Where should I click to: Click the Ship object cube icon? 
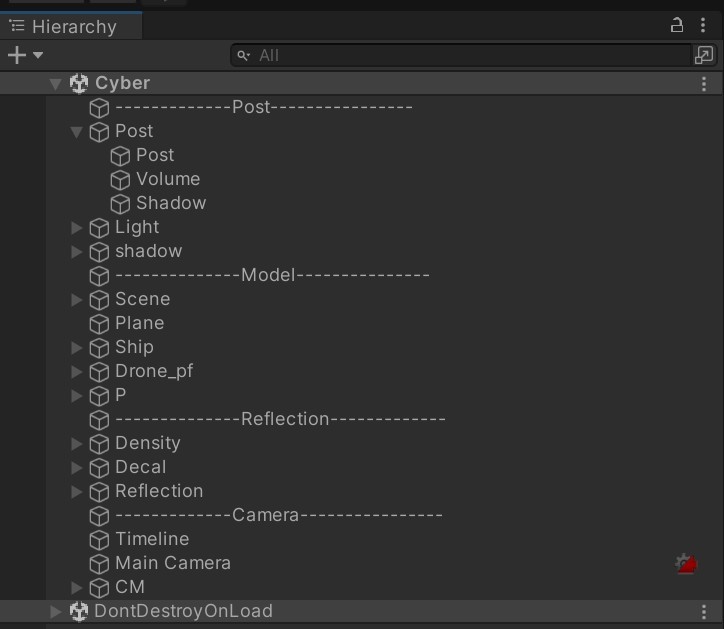(x=99, y=348)
